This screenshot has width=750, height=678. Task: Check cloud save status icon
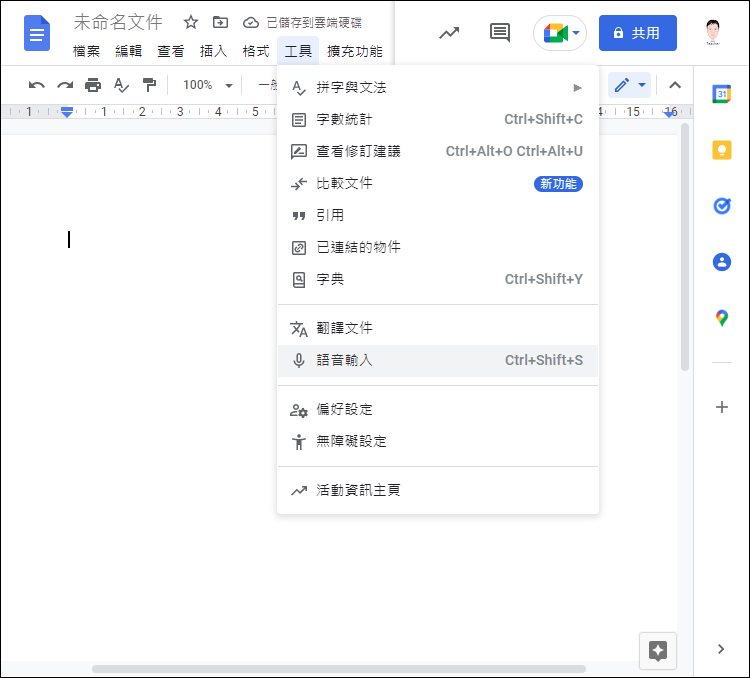pos(251,22)
